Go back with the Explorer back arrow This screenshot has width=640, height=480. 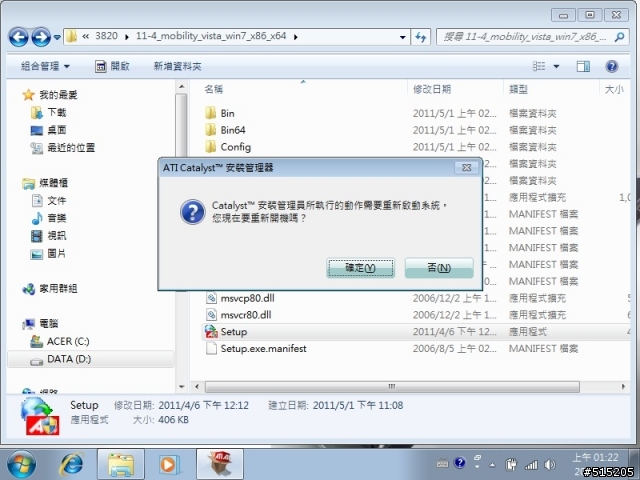tap(19, 37)
